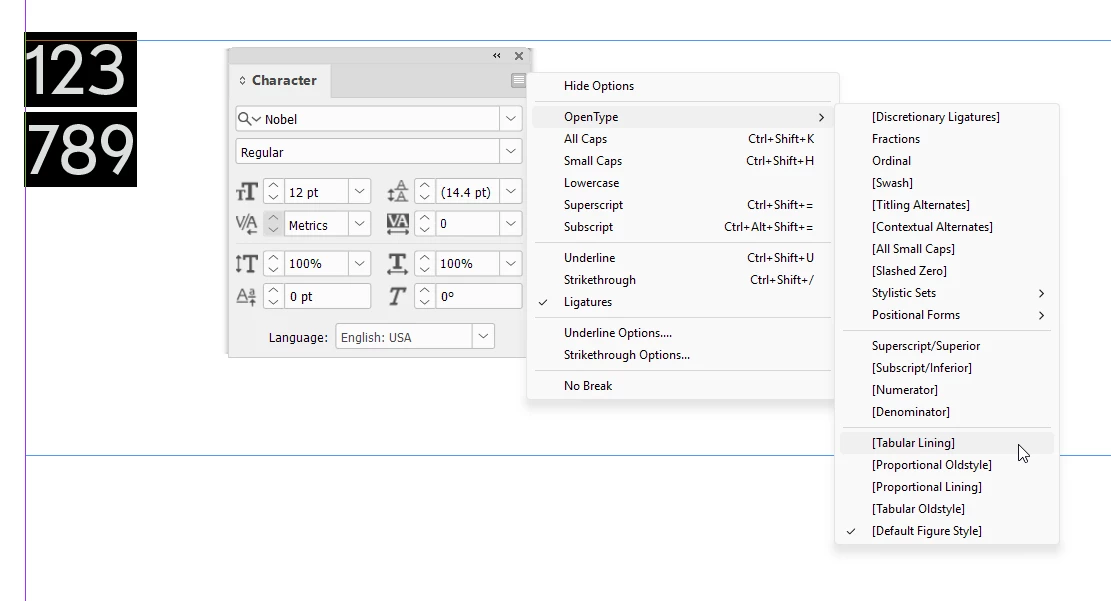Open Underline Options...
The width and height of the screenshot is (1111, 601).
(682, 333)
